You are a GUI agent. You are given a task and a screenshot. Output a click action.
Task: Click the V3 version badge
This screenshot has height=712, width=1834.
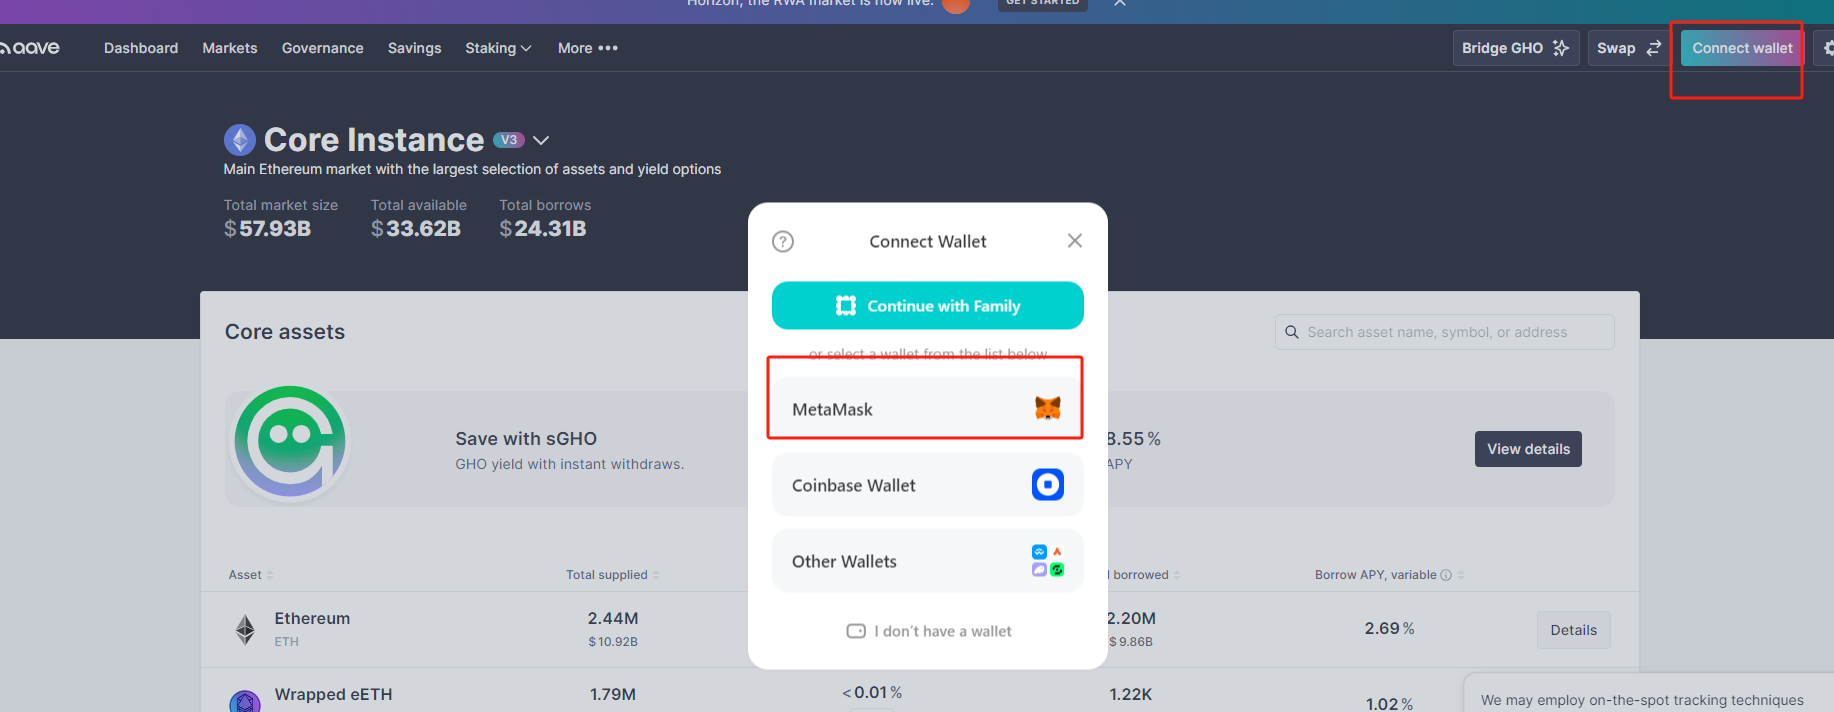pos(508,140)
